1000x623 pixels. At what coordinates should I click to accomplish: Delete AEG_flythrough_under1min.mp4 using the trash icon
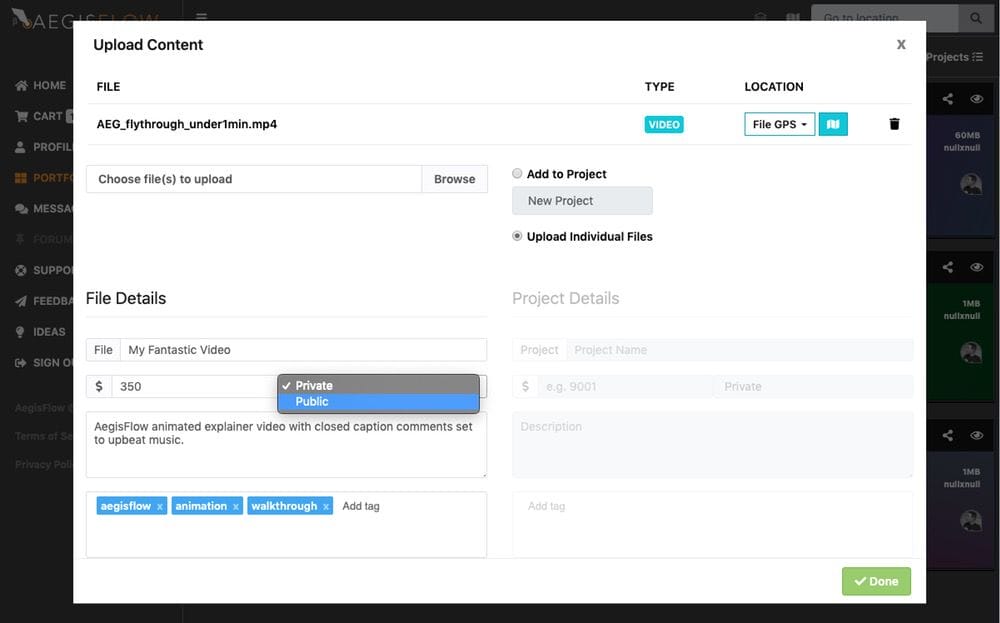click(x=894, y=123)
